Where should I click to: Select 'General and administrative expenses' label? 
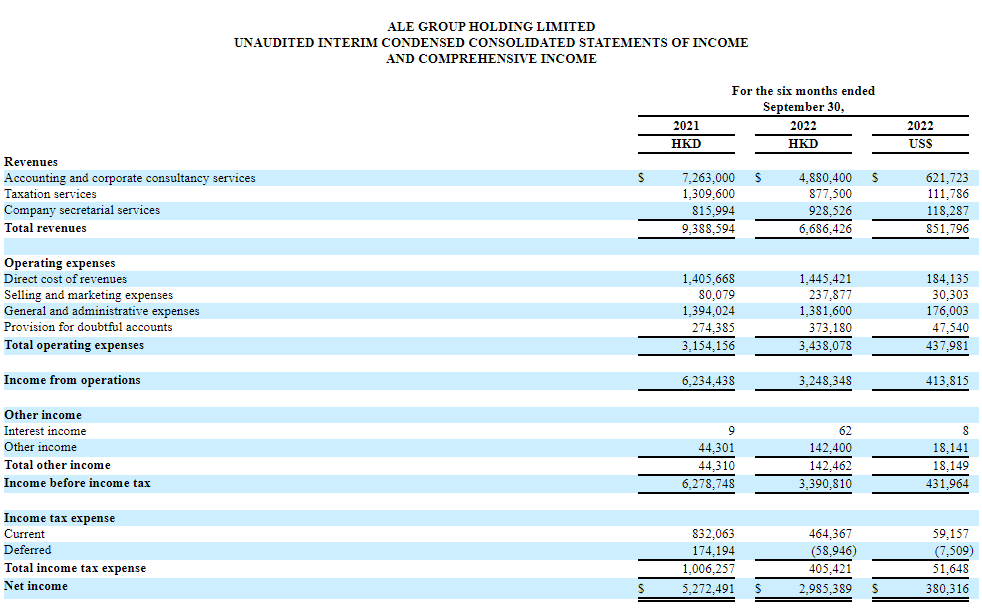pos(101,311)
